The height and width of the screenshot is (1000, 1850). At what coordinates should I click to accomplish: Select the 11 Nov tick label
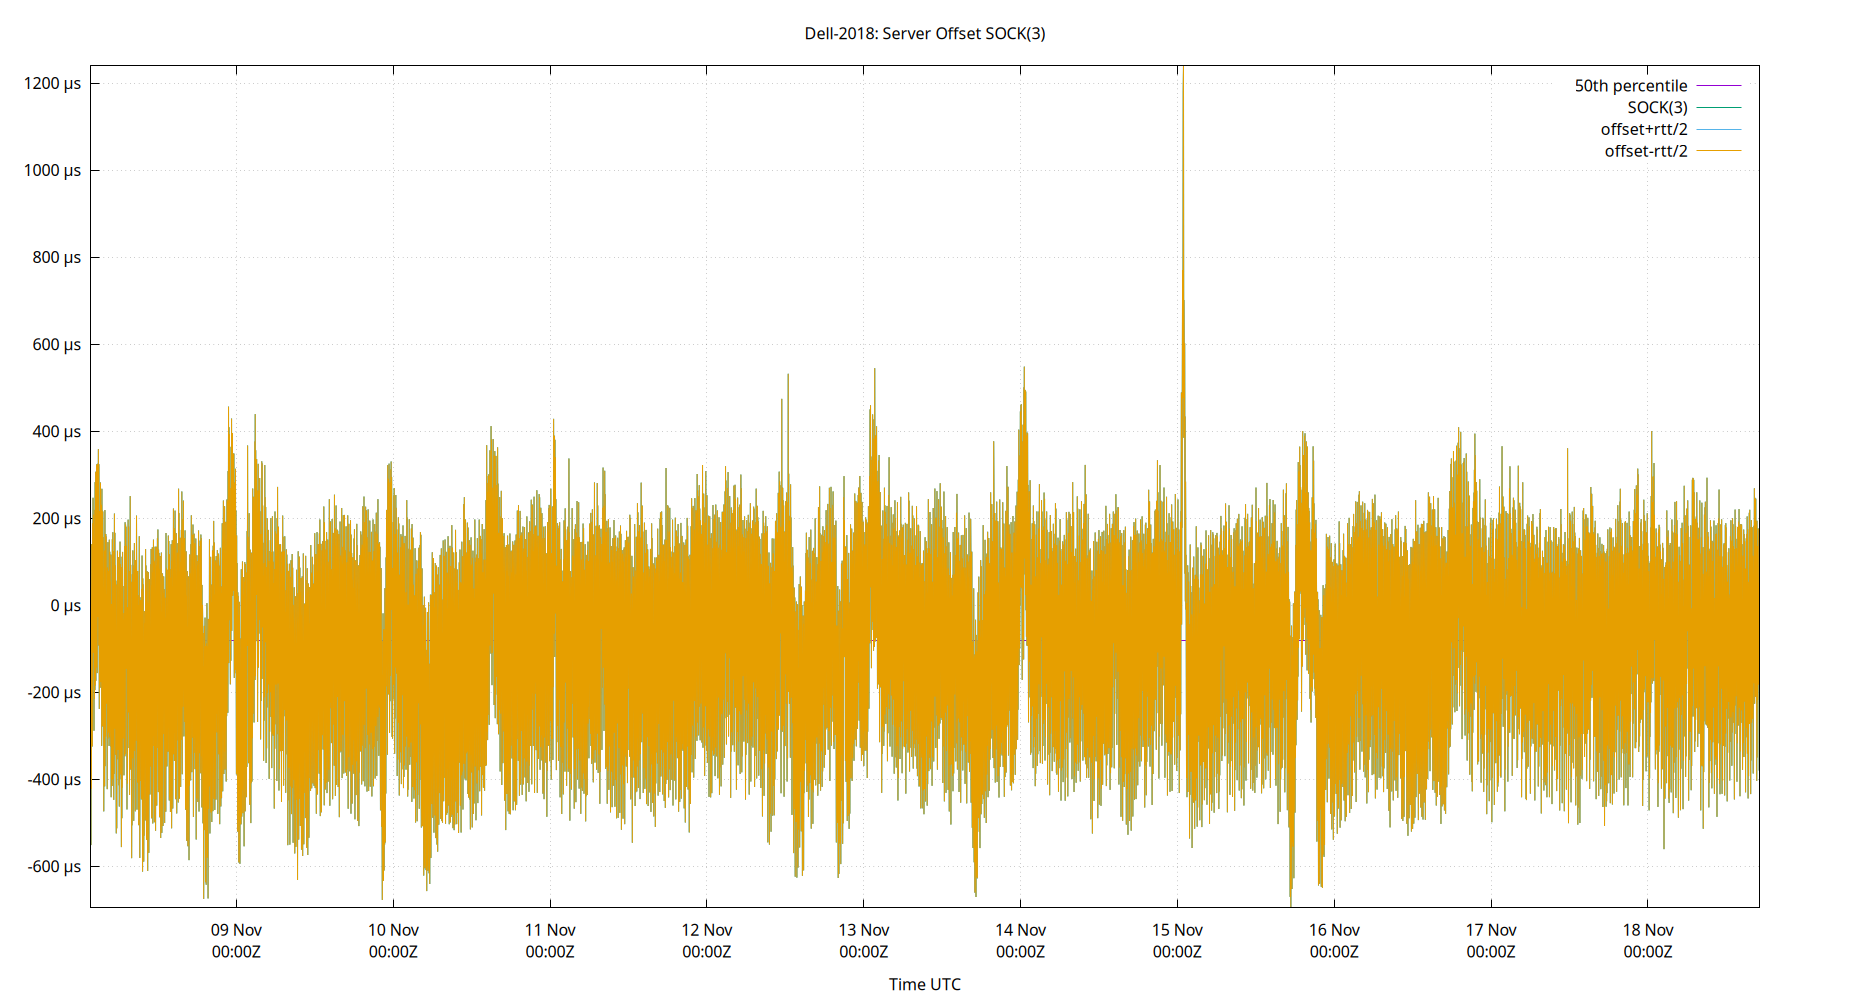[x=550, y=929]
